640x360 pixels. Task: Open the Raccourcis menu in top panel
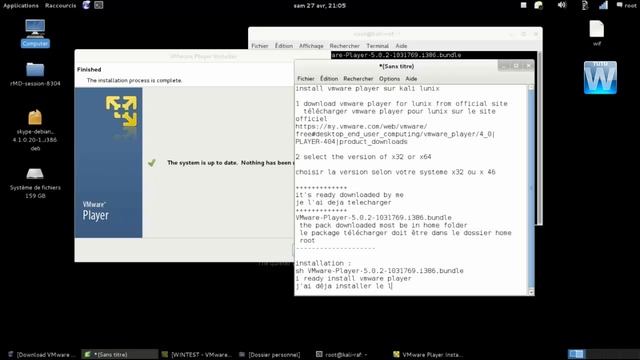point(60,6)
